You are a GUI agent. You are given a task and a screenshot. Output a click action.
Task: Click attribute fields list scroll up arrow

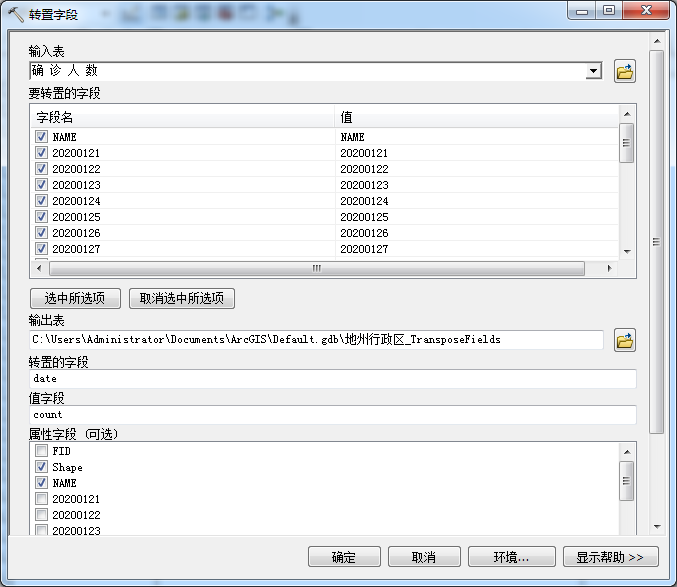[x=627, y=452]
